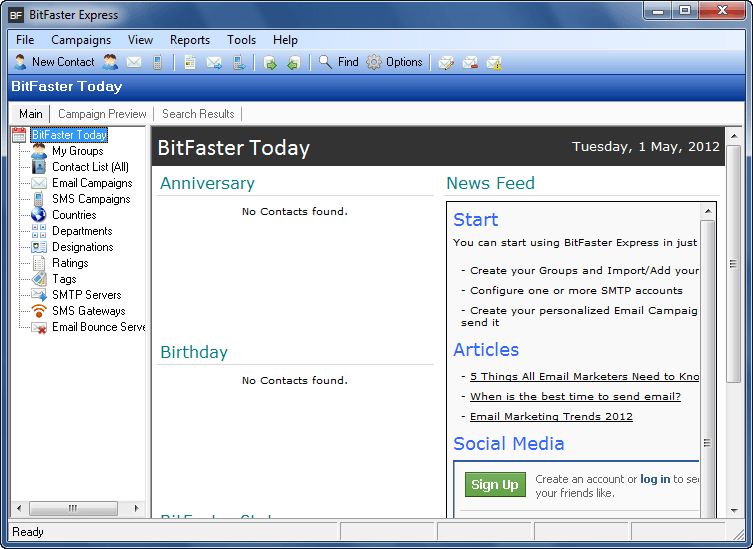Select SMTP Servers in the tree
Image resolution: width=753 pixels, height=549 pixels.
coord(87,295)
